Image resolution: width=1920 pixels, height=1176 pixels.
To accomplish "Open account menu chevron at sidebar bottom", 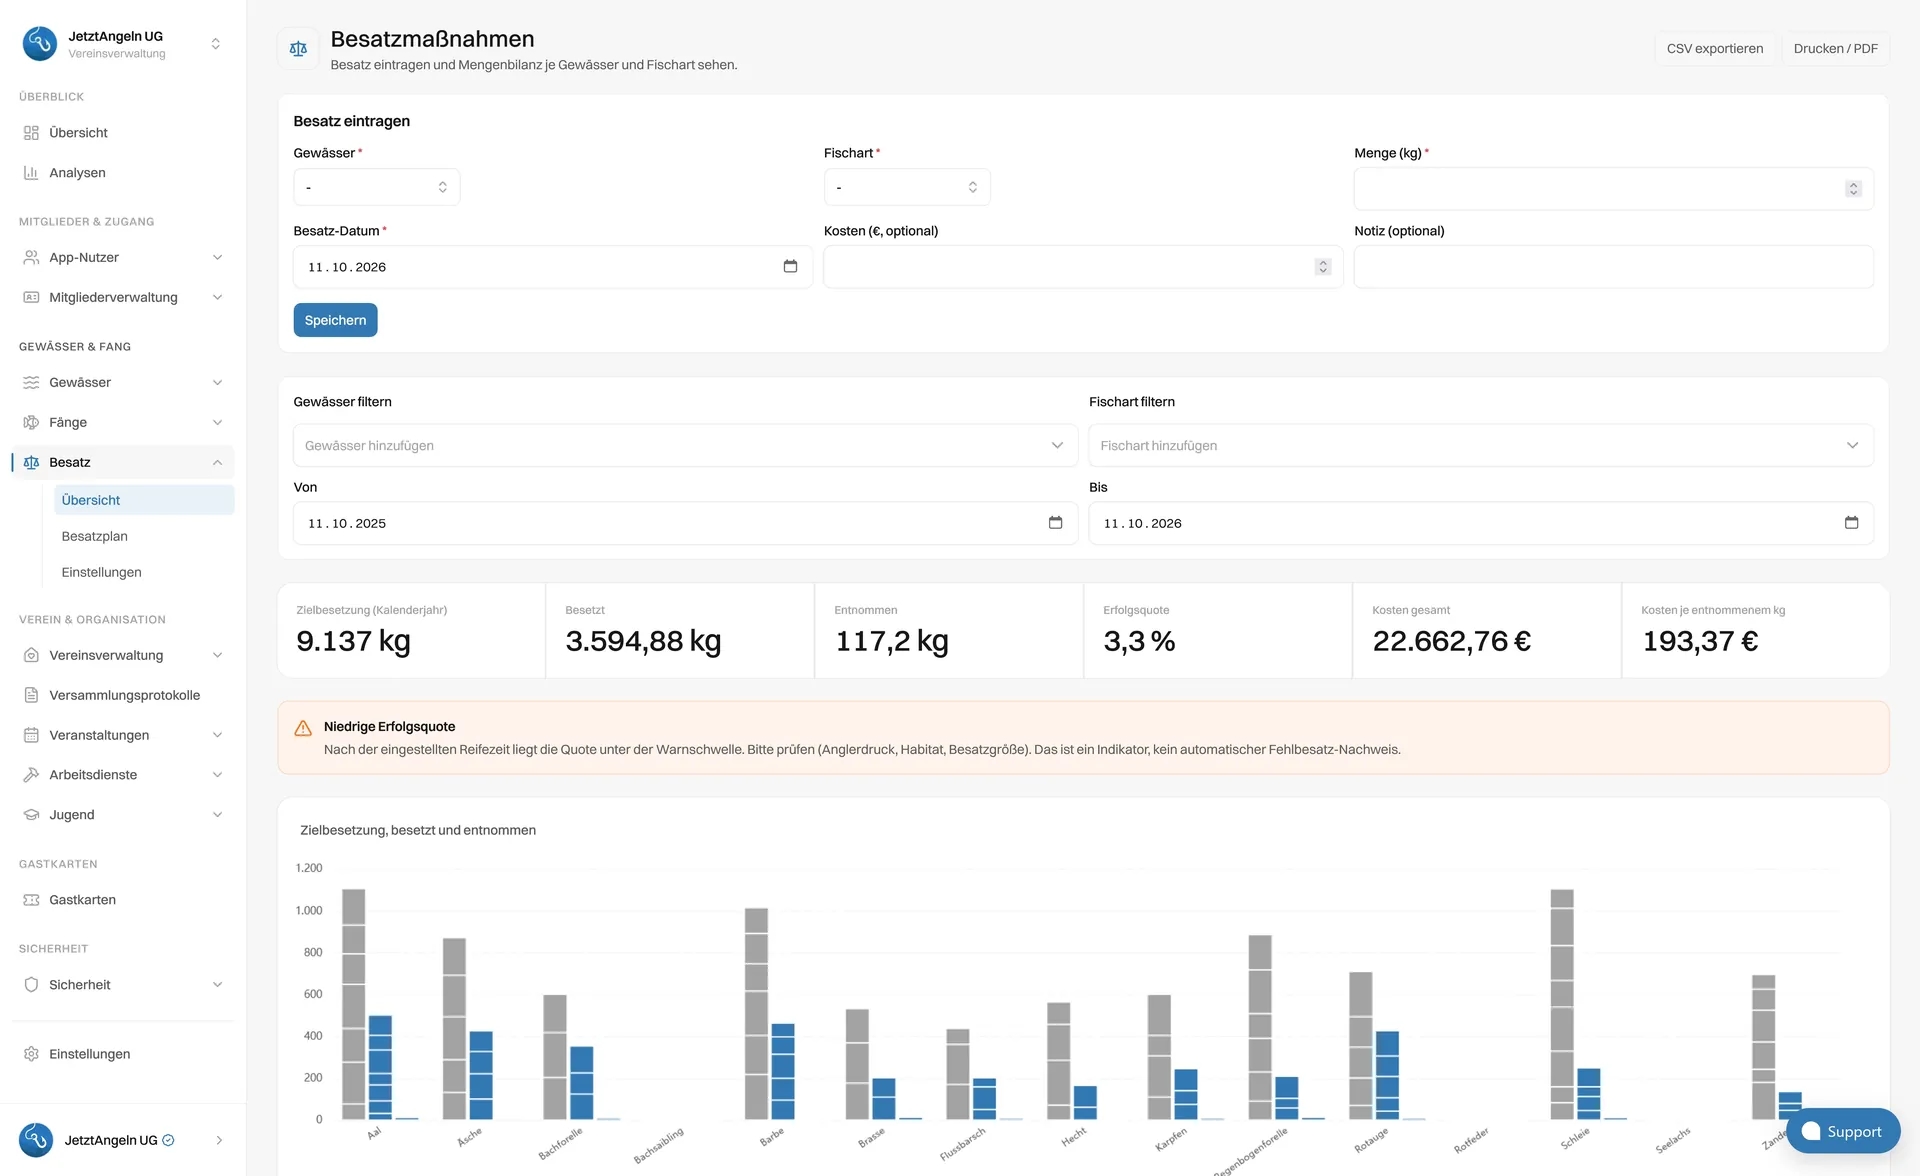I will point(219,1141).
